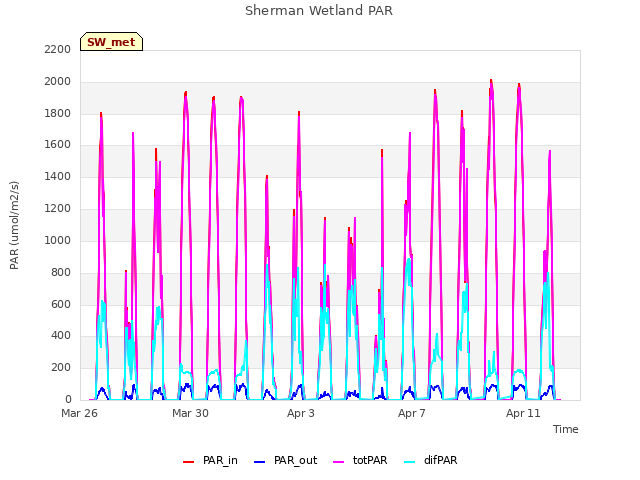Click the 600 y-axis tick label

tap(61, 304)
